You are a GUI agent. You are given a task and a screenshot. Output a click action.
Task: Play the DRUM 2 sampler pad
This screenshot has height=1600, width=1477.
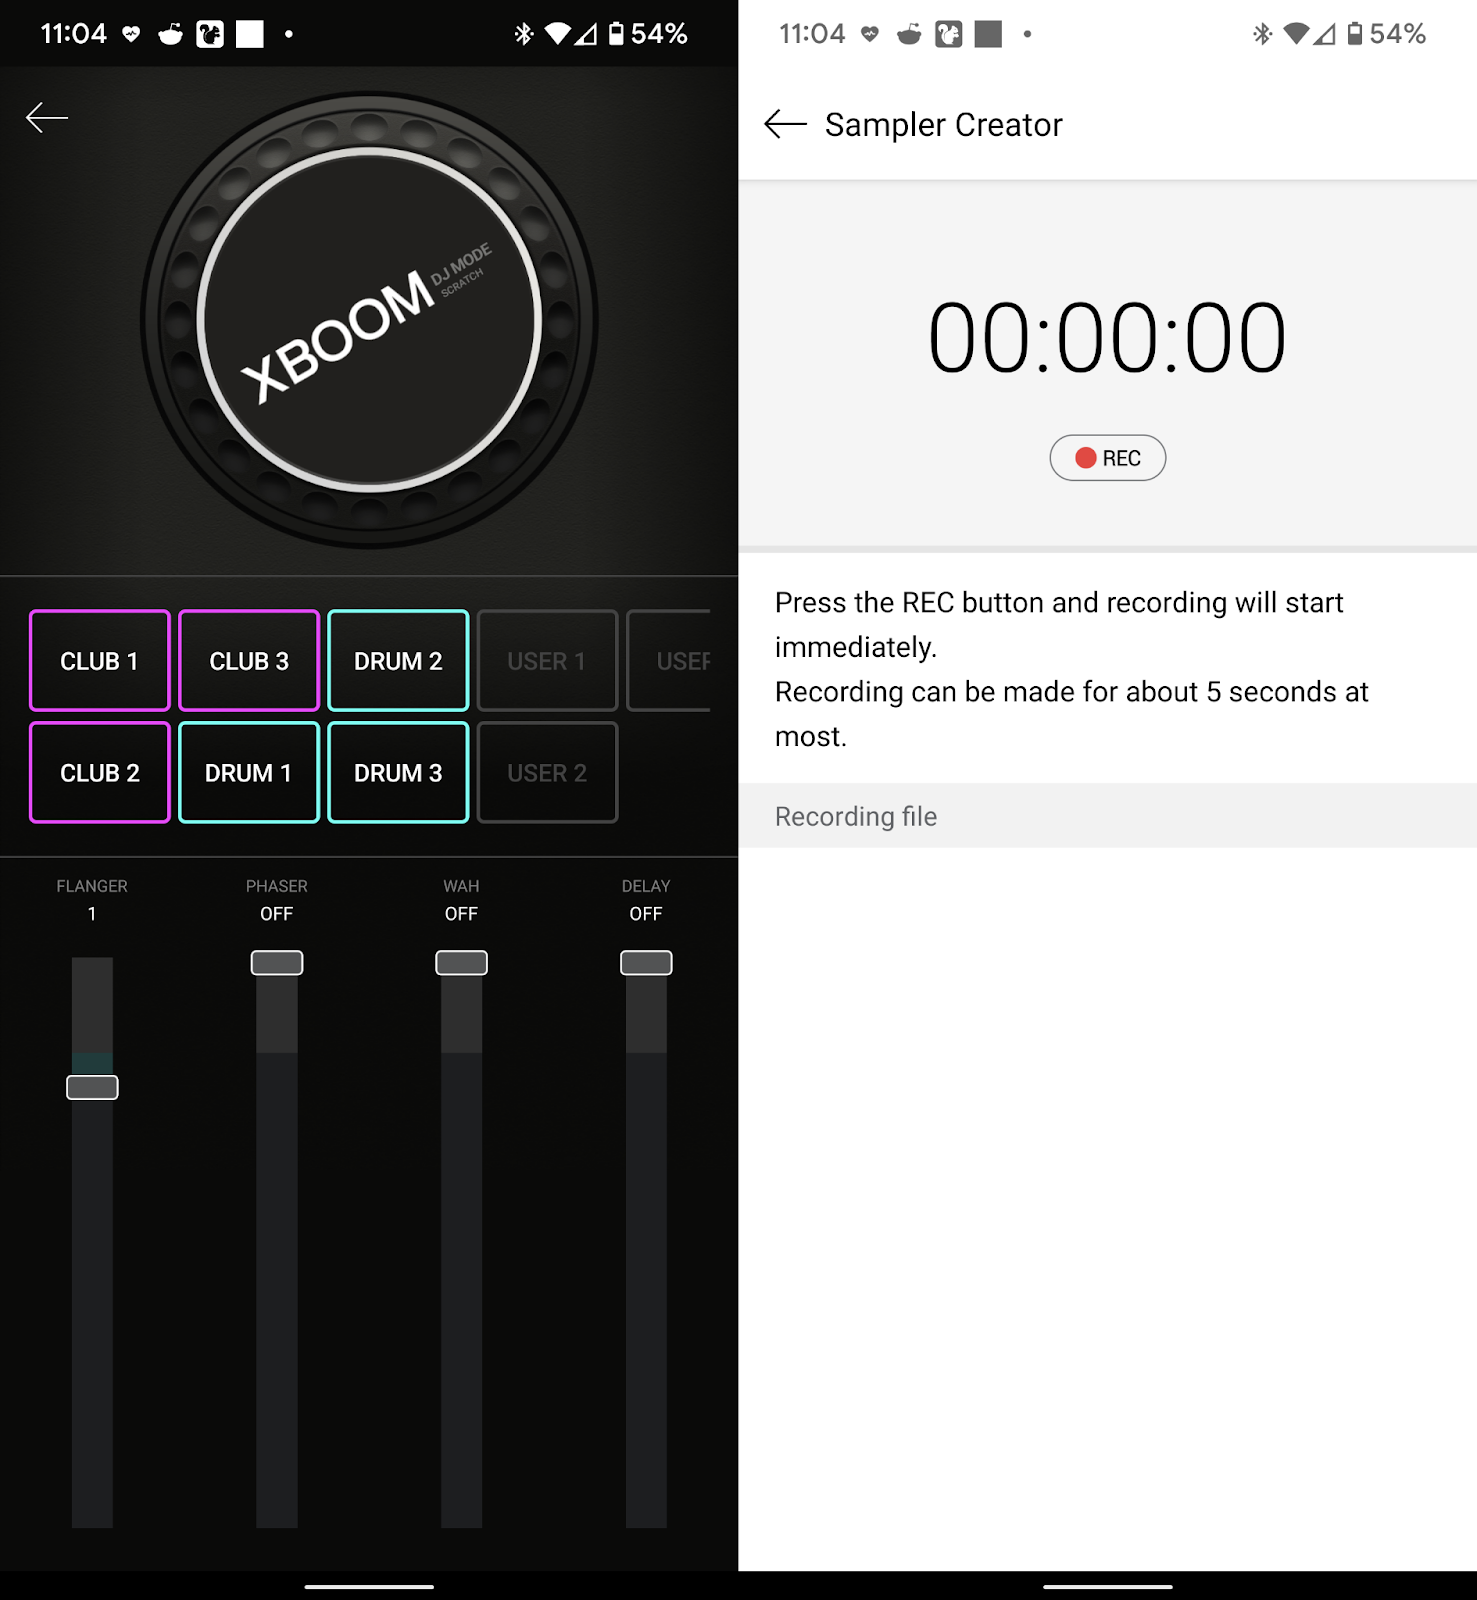[398, 661]
